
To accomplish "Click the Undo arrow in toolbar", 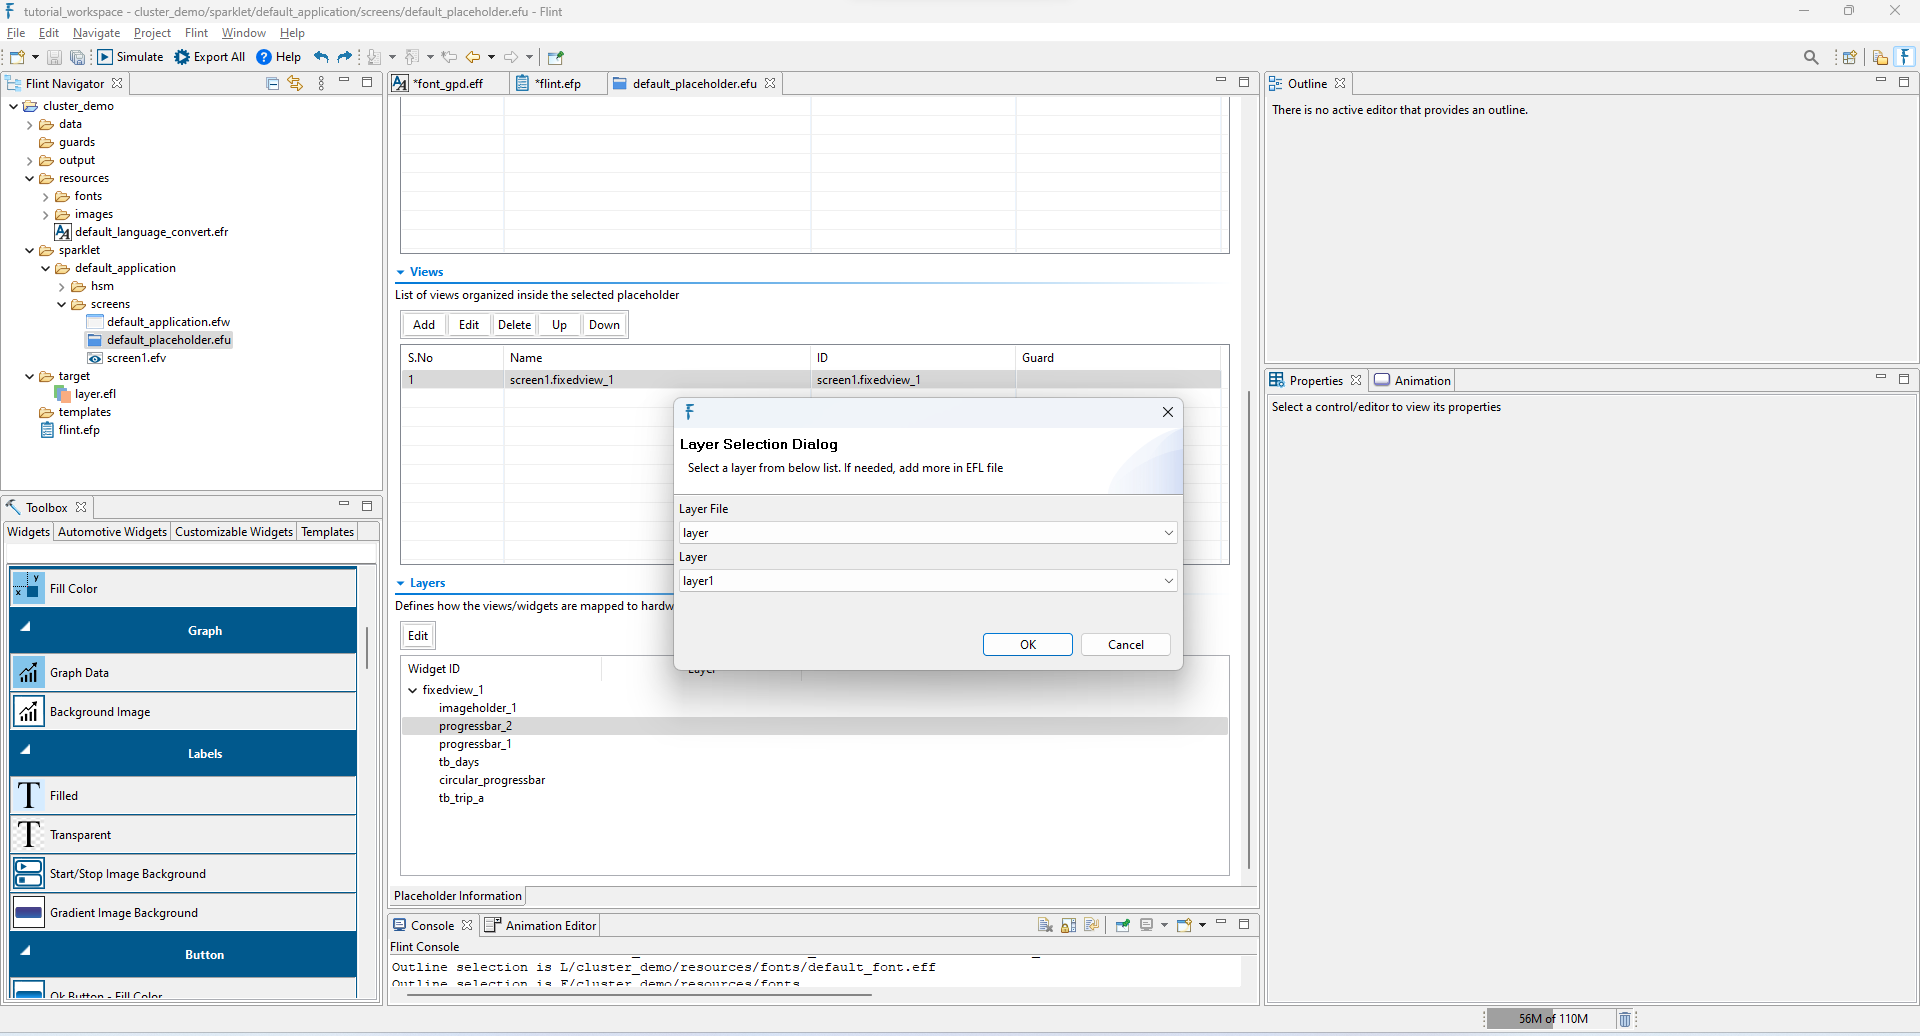I will click(321, 57).
